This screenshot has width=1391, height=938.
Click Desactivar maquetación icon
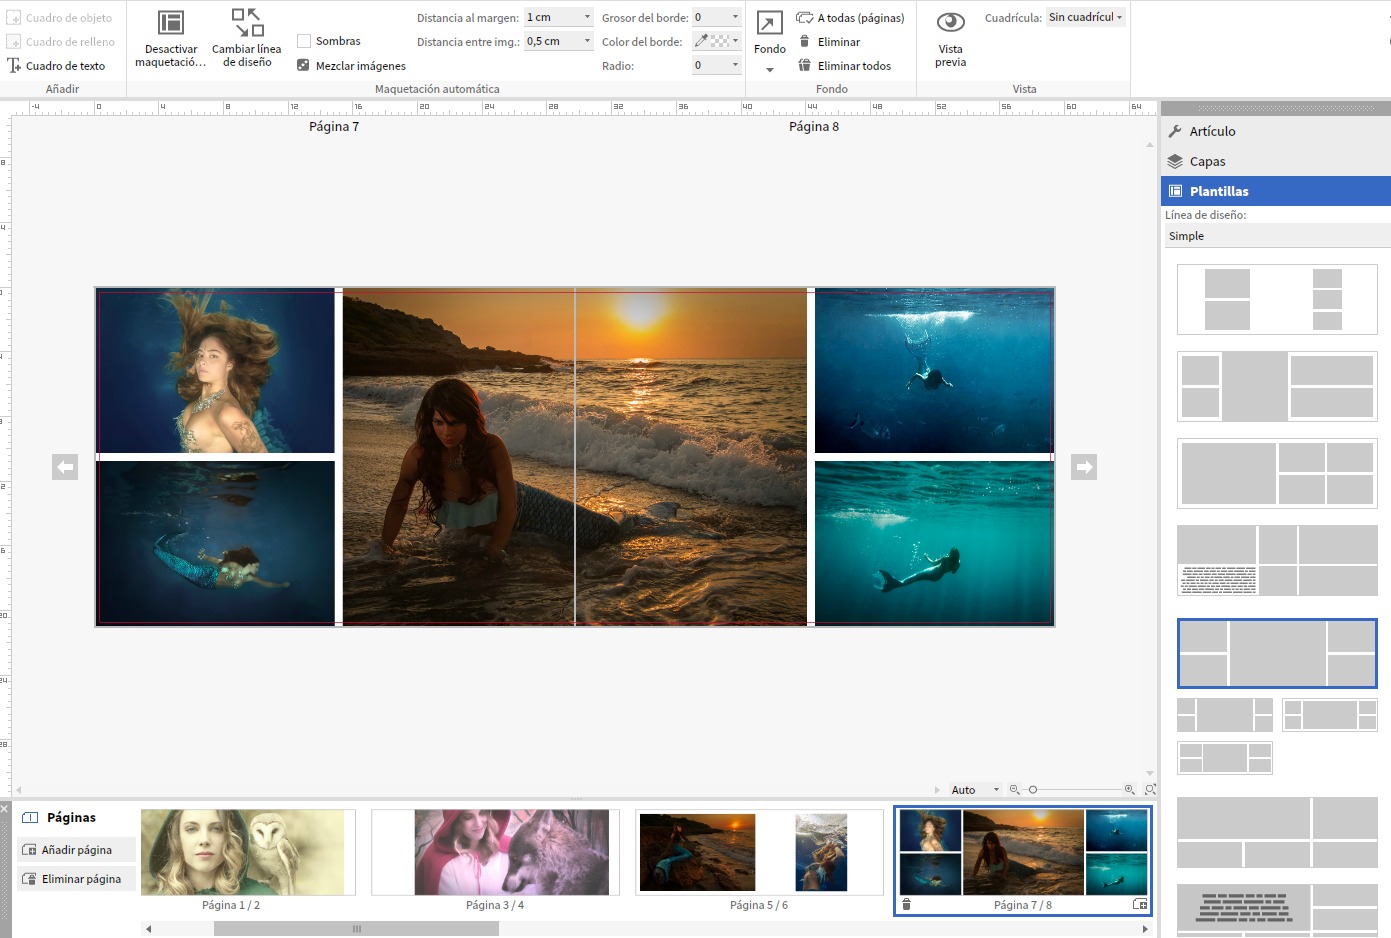(171, 23)
